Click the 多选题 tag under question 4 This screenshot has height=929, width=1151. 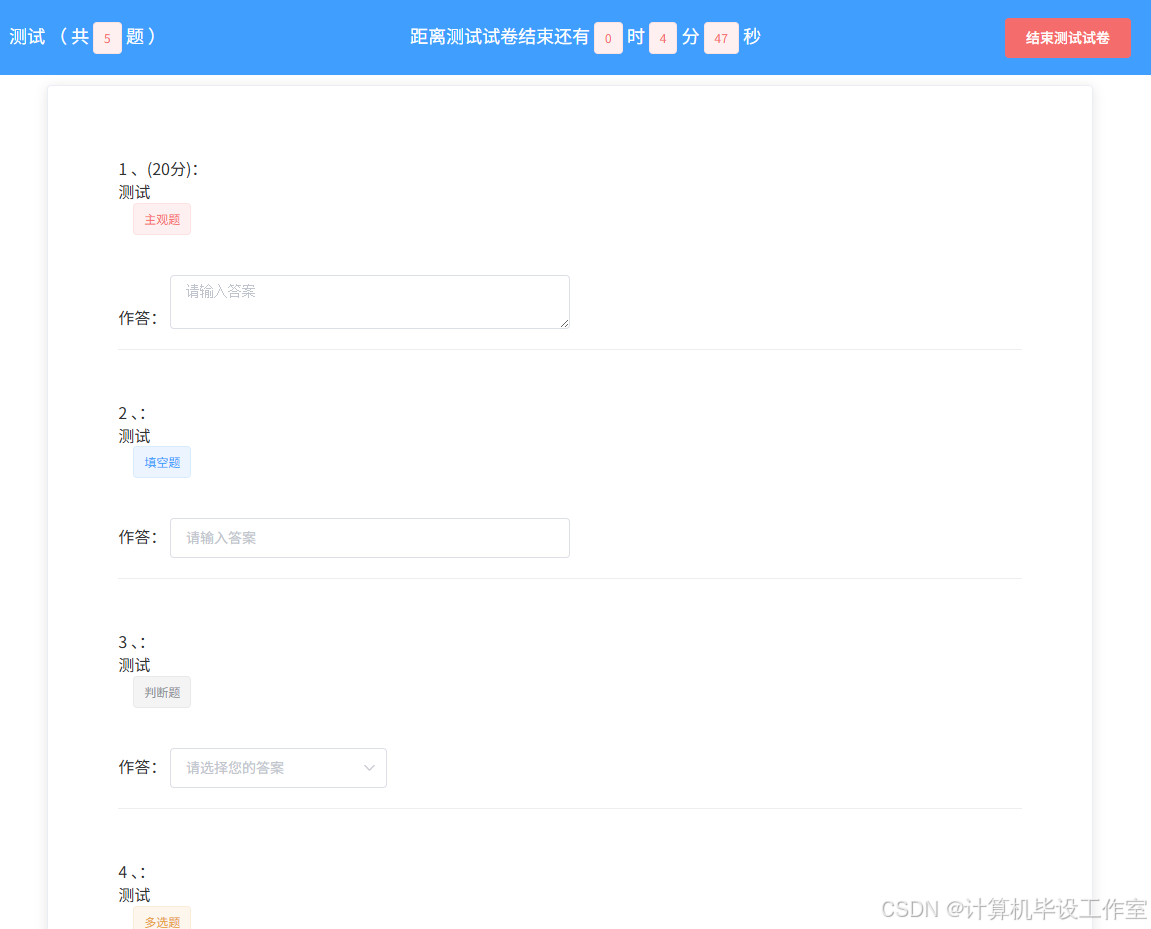point(161,919)
